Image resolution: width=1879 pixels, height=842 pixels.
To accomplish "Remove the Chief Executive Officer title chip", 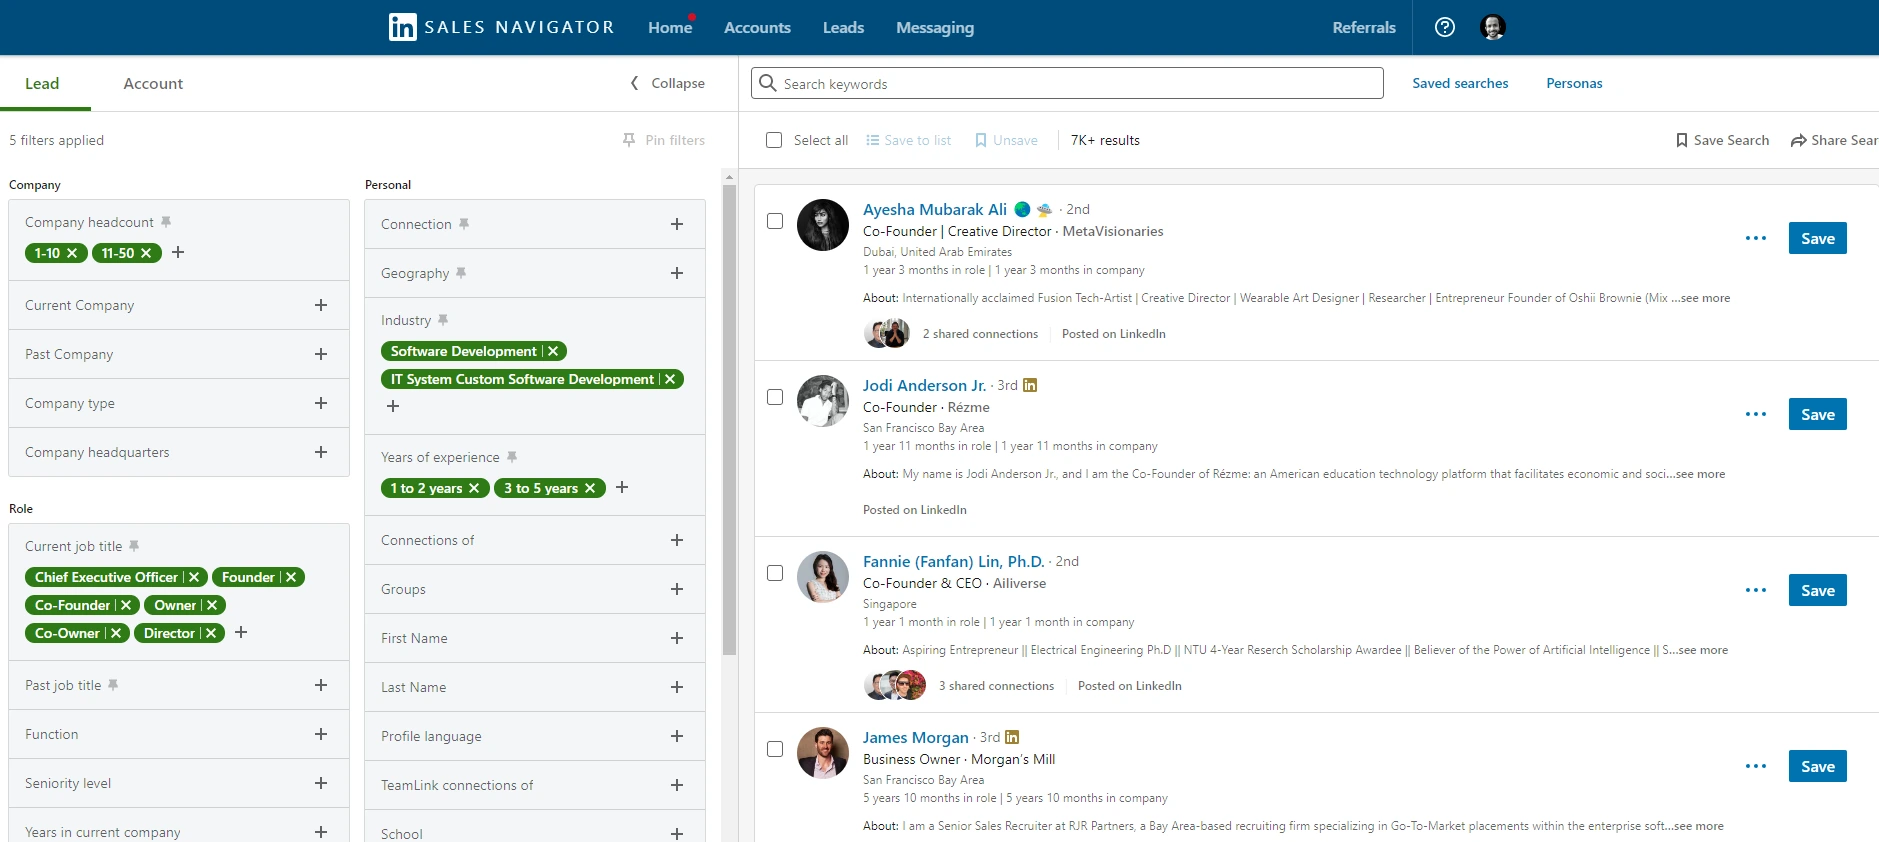I will pyautogui.click(x=194, y=577).
